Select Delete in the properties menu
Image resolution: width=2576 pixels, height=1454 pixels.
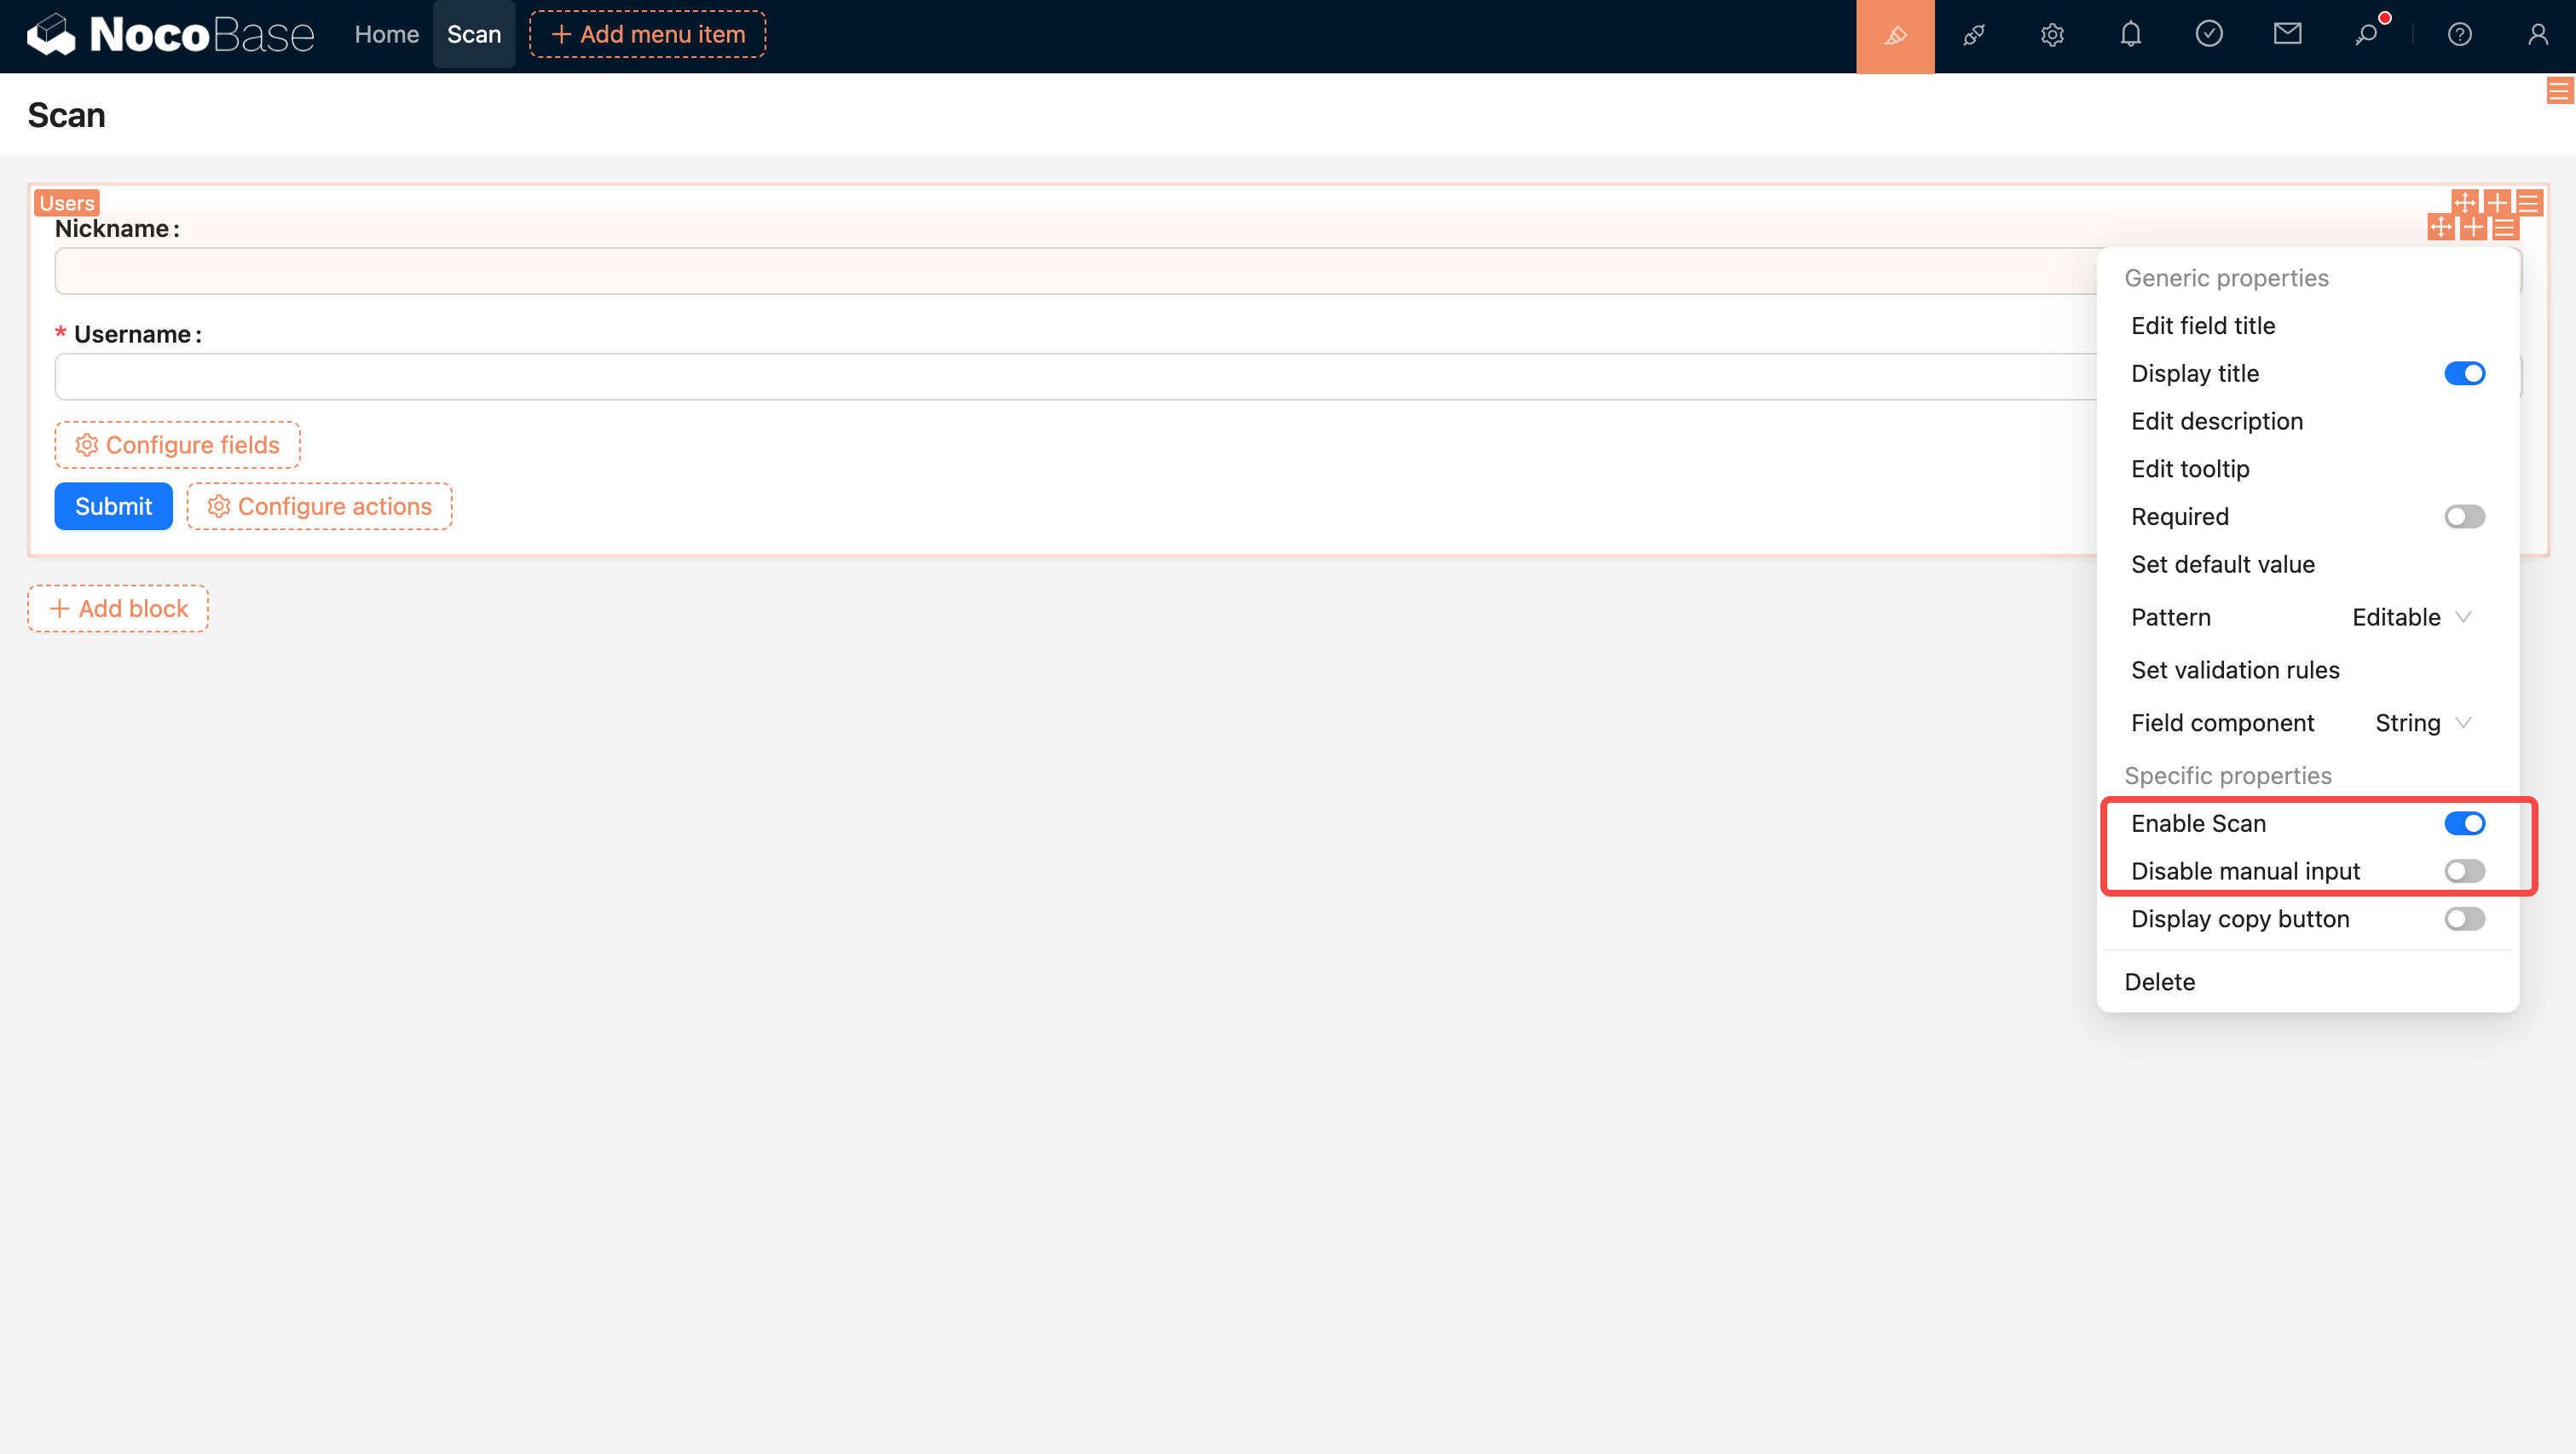(2160, 981)
